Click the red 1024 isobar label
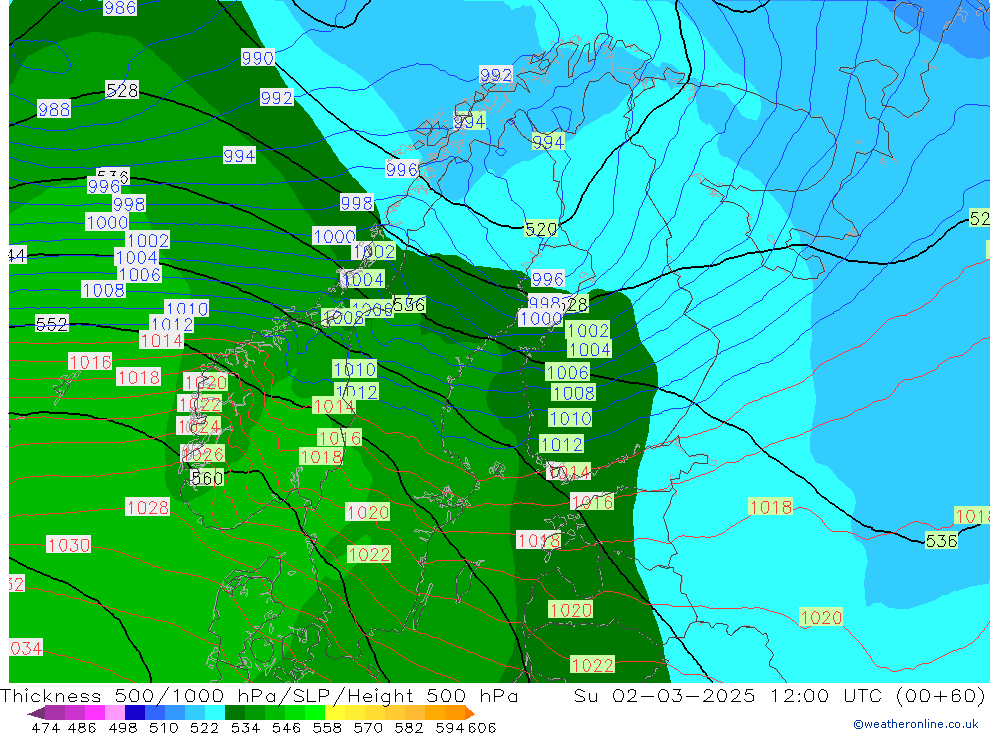The height and width of the screenshot is (733, 1000). click(199, 426)
